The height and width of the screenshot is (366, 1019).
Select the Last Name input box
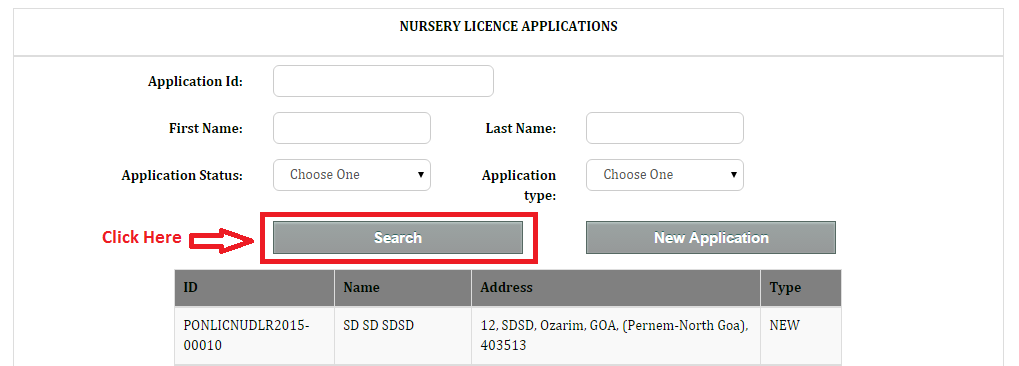[x=665, y=128]
